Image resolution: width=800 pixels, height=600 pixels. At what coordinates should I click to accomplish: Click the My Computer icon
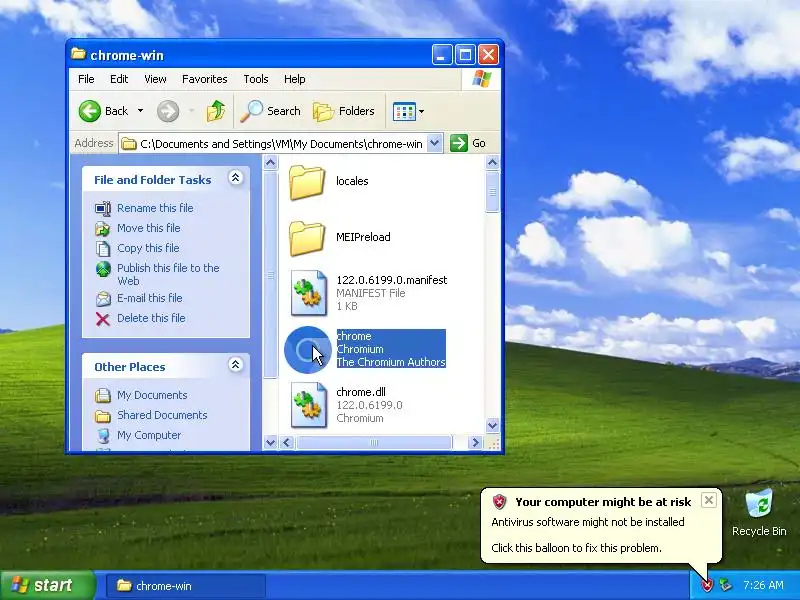103,436
